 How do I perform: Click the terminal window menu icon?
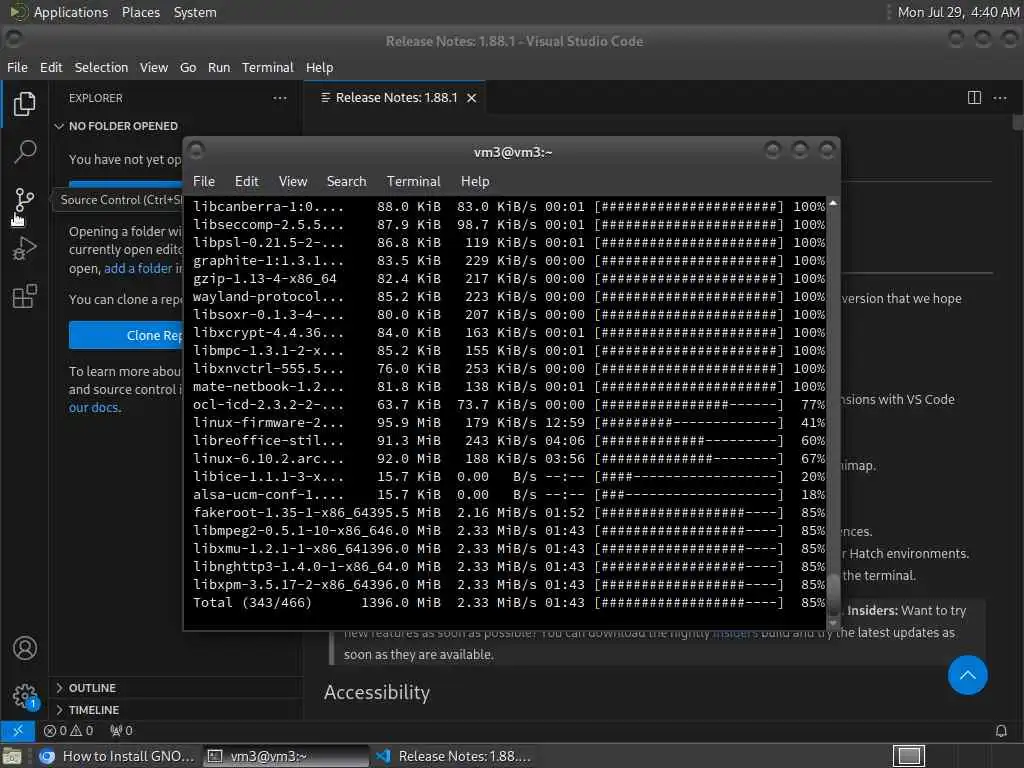click(x=196, y=152)
